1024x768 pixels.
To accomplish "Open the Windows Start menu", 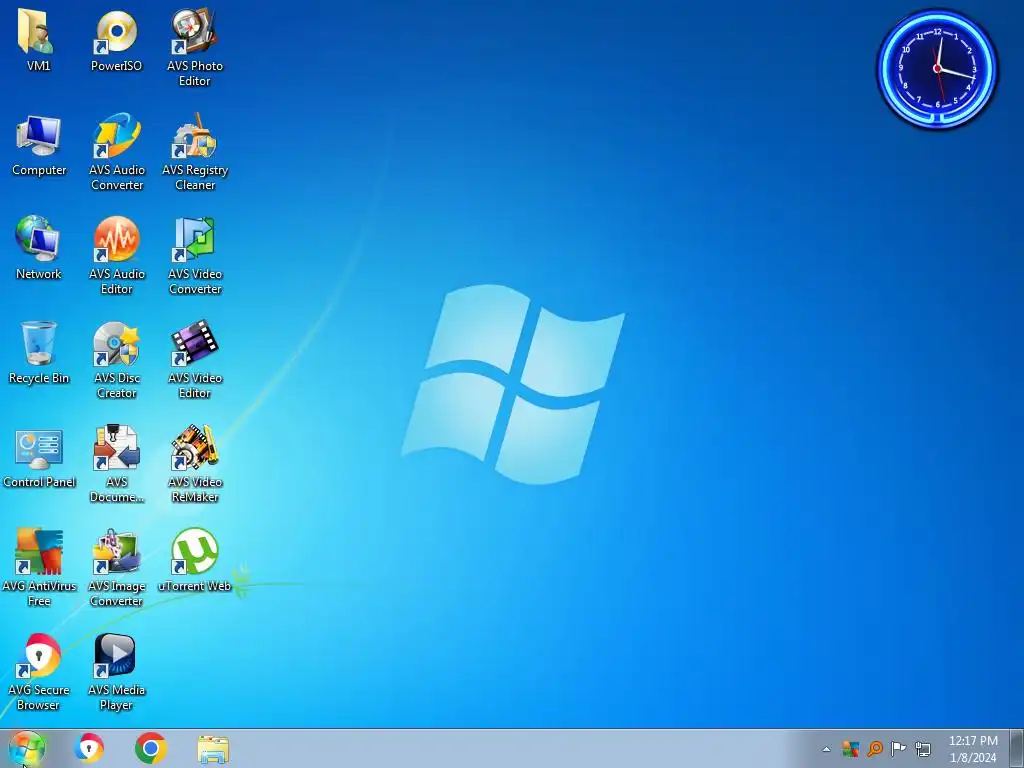I will [27, 748].
